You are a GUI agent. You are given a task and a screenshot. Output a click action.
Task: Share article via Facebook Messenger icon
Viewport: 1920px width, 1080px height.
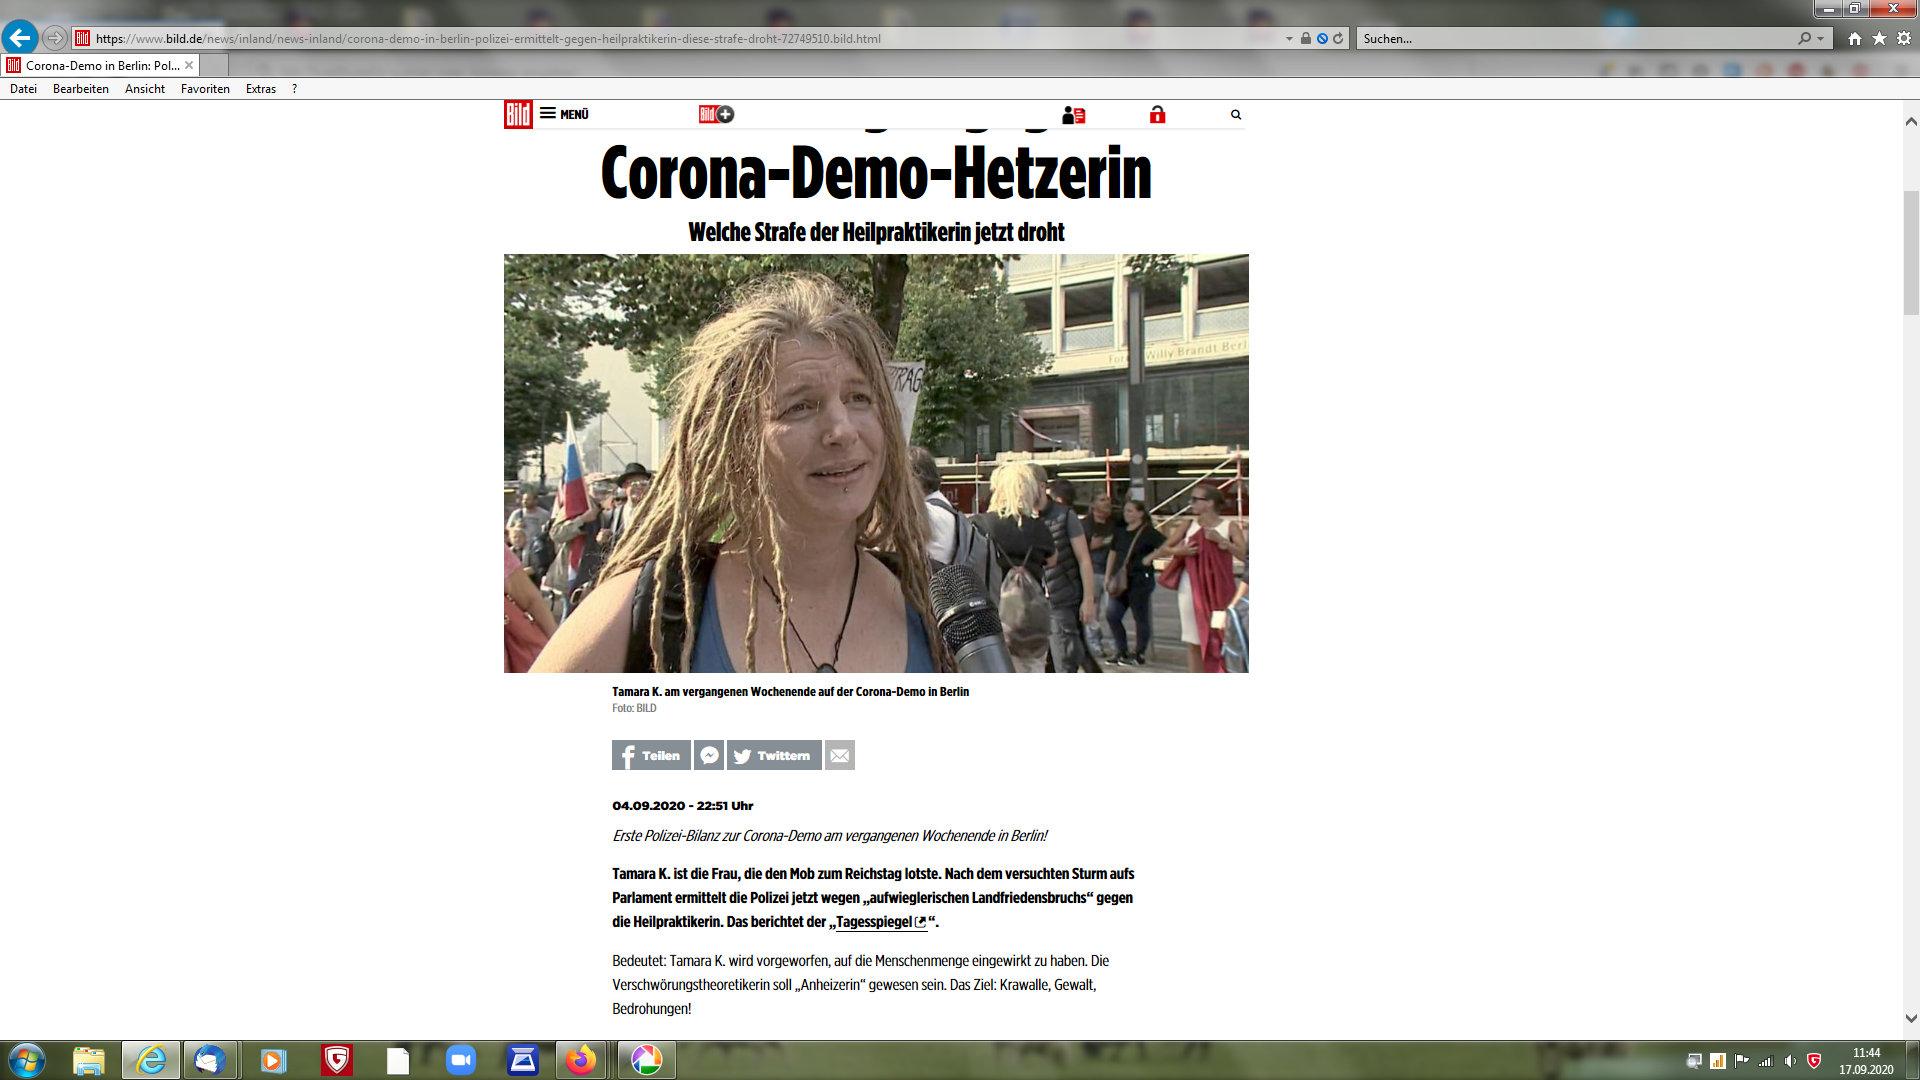coord(709,756)
